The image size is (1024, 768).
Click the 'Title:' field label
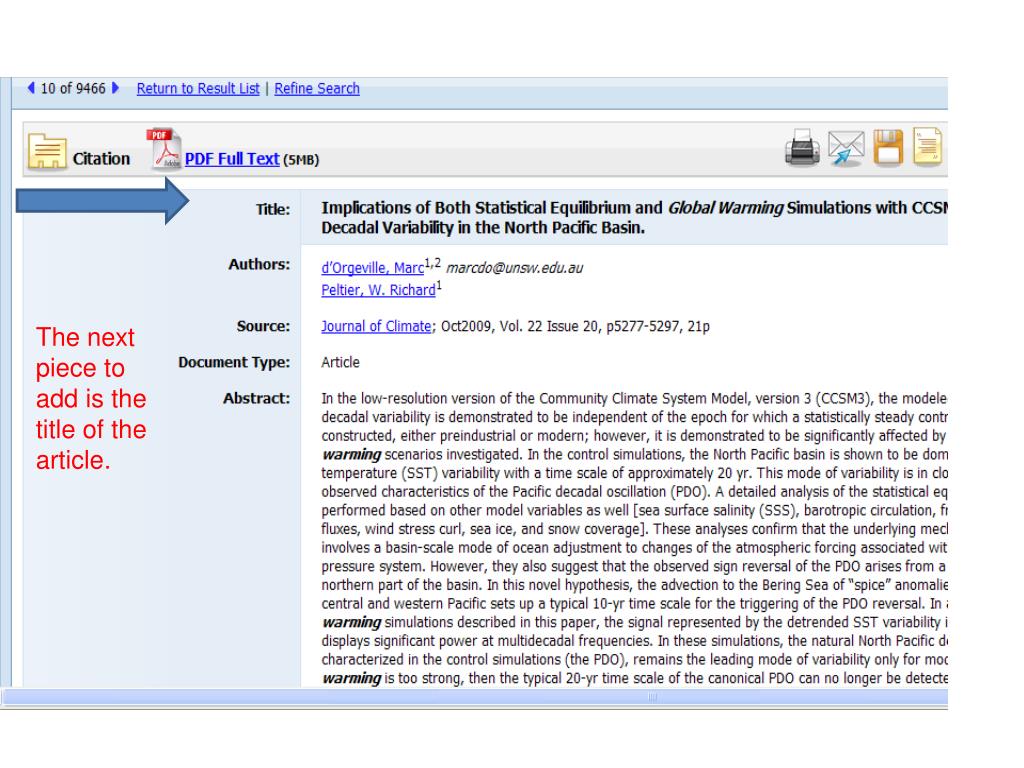tap(273, 210)
